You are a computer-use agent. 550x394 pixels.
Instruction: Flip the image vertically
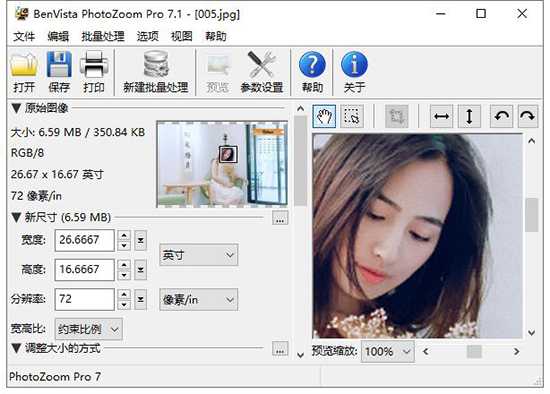(x=469, y=116)
